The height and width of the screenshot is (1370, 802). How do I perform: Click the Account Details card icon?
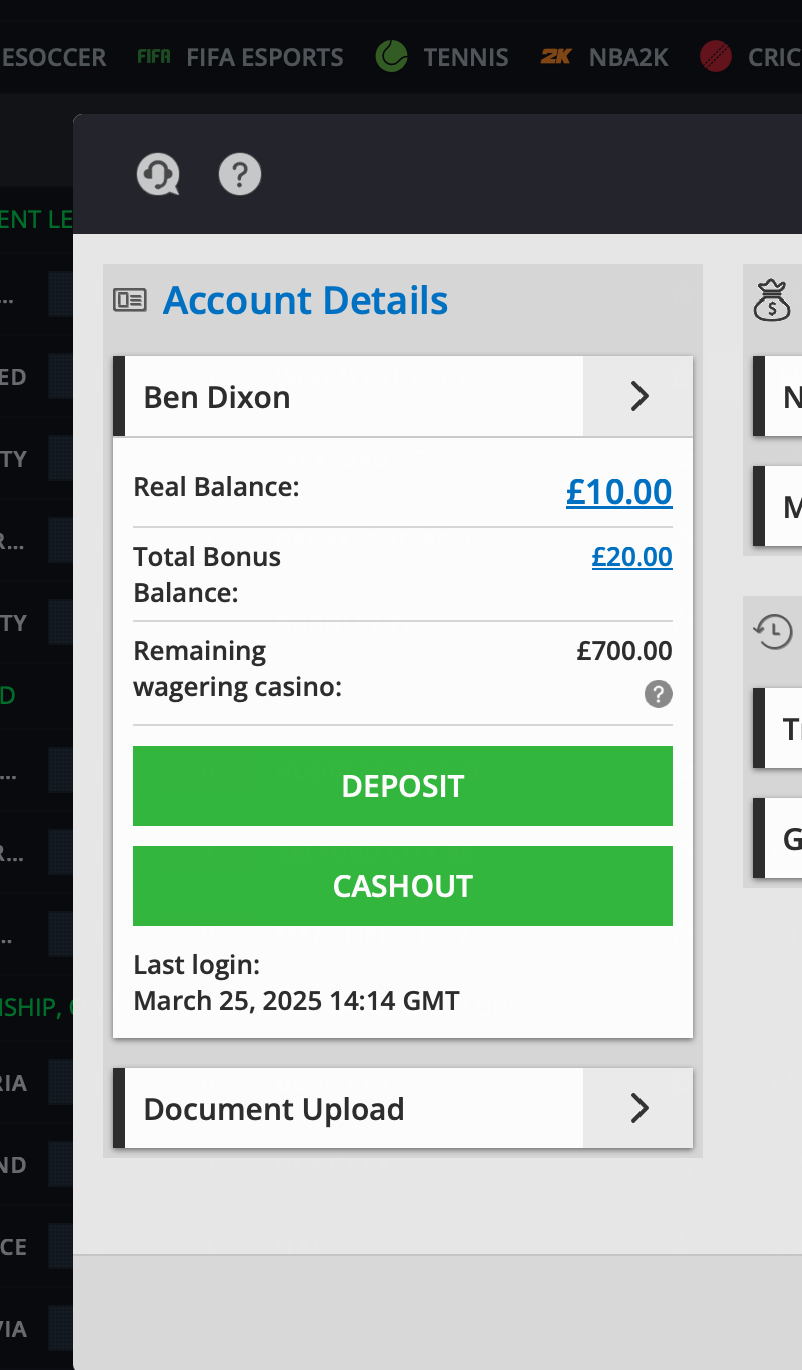click(130, 300)
